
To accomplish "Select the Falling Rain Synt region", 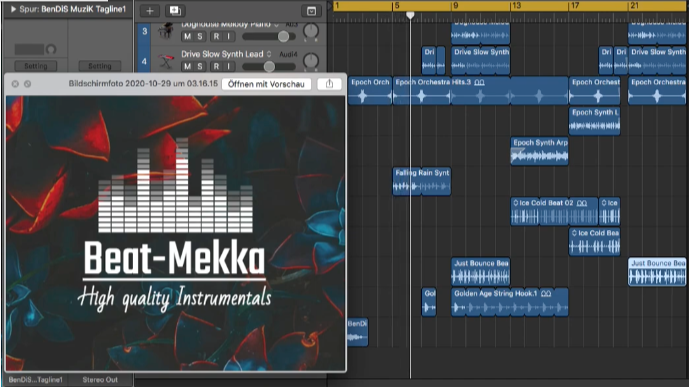I will 422,181.
